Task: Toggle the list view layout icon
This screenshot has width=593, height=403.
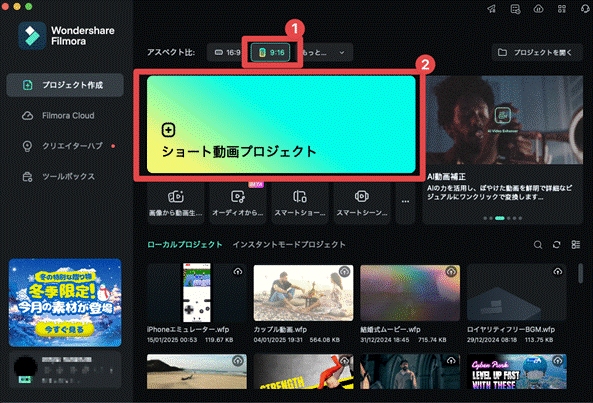Action: tap(576, 245)
